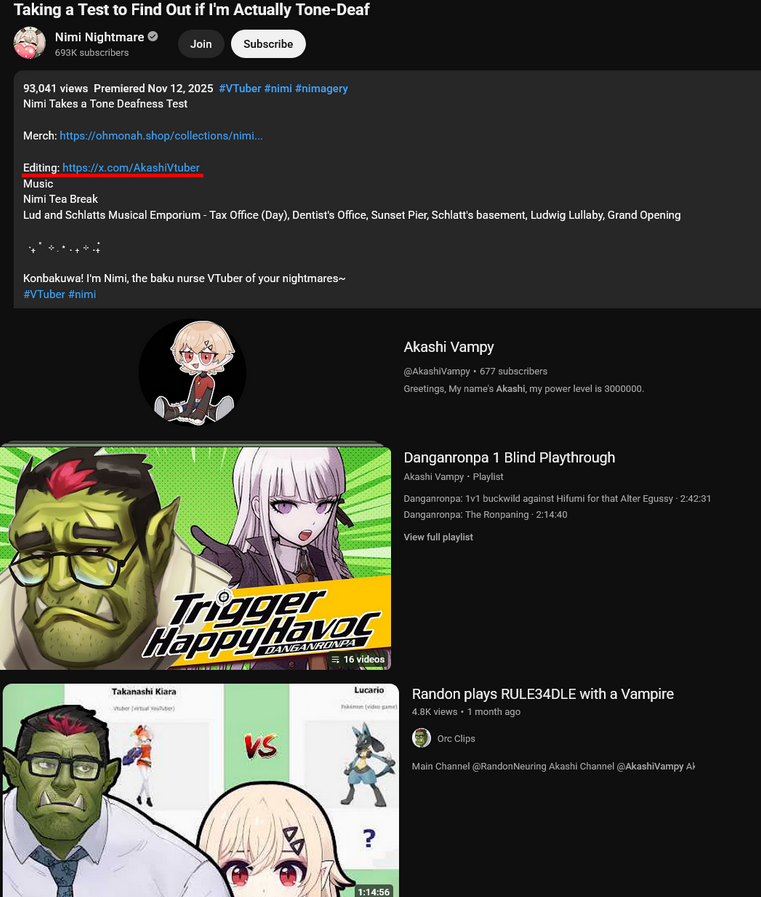Open Nimi Nightmare channel avatar
This screenshot has height=897, width=761.
tap(29, 43)
